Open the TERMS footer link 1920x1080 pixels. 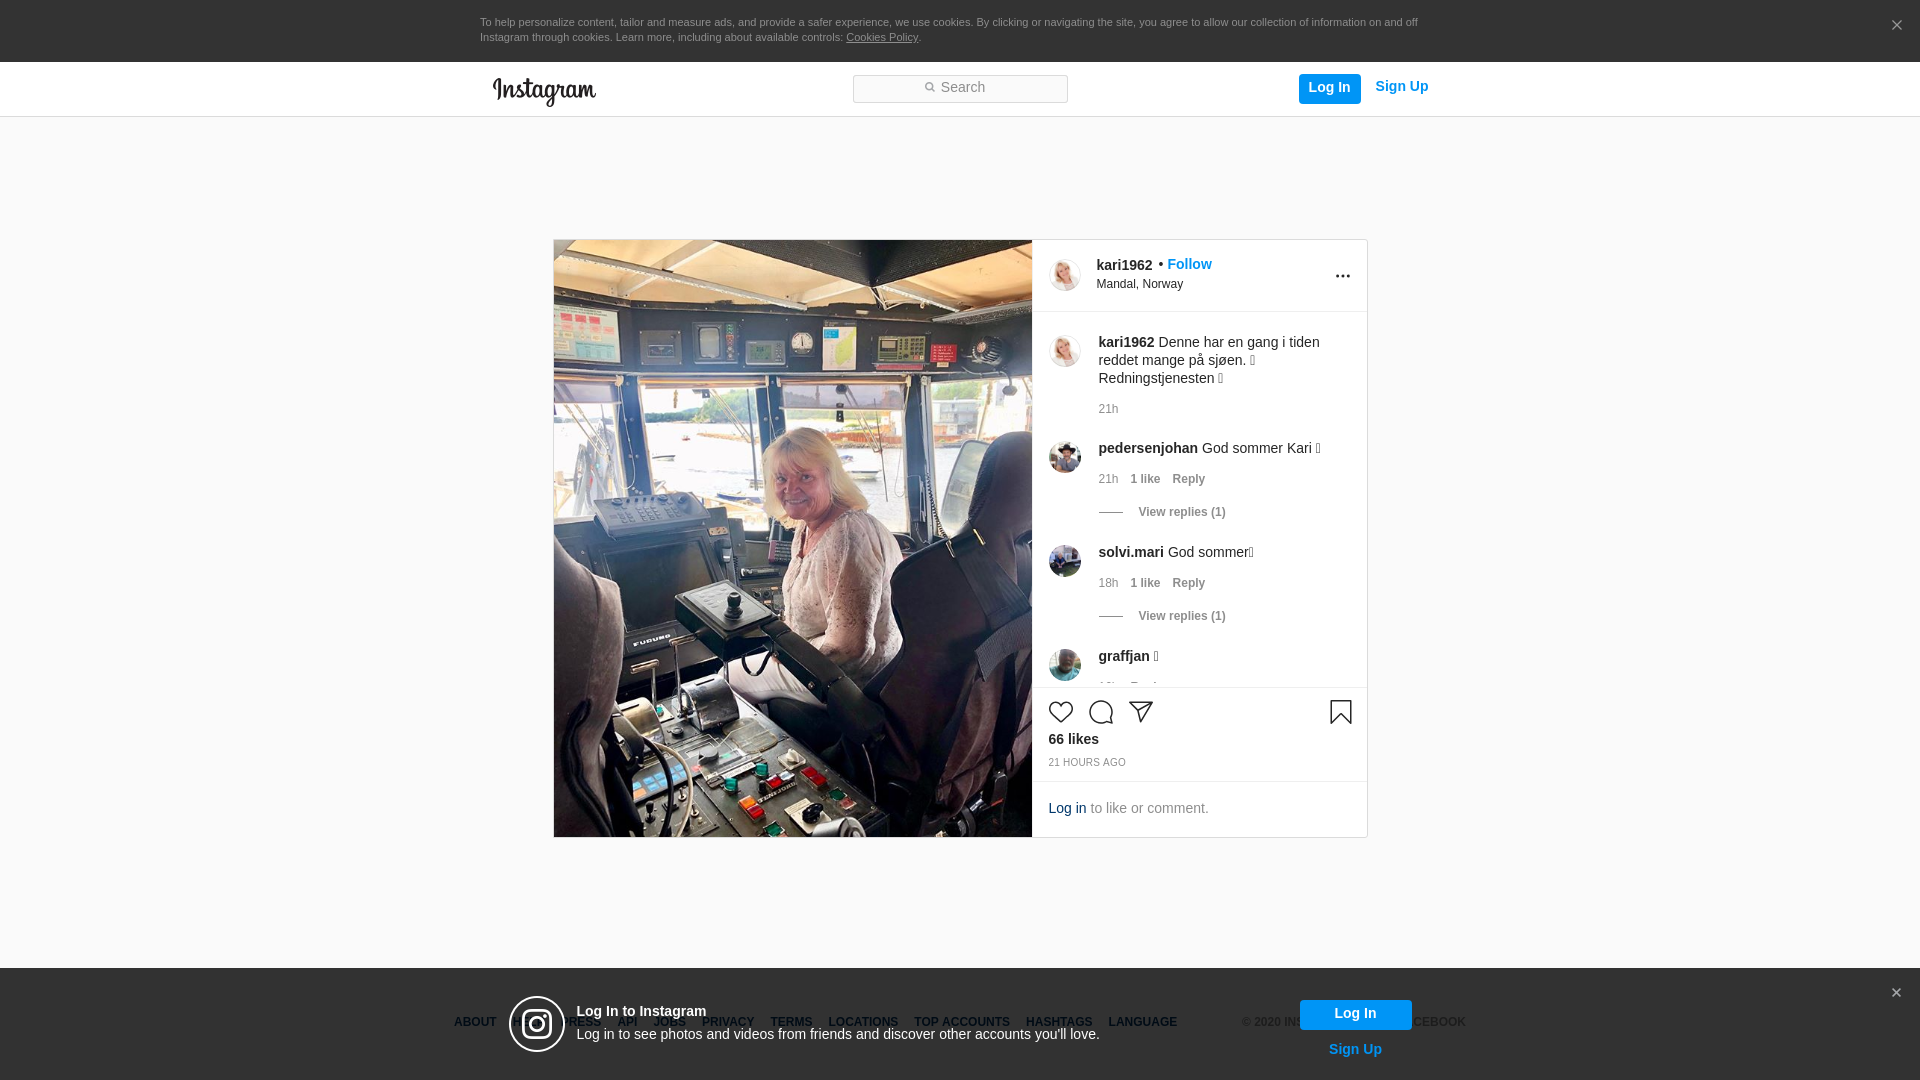[791, 1022]
